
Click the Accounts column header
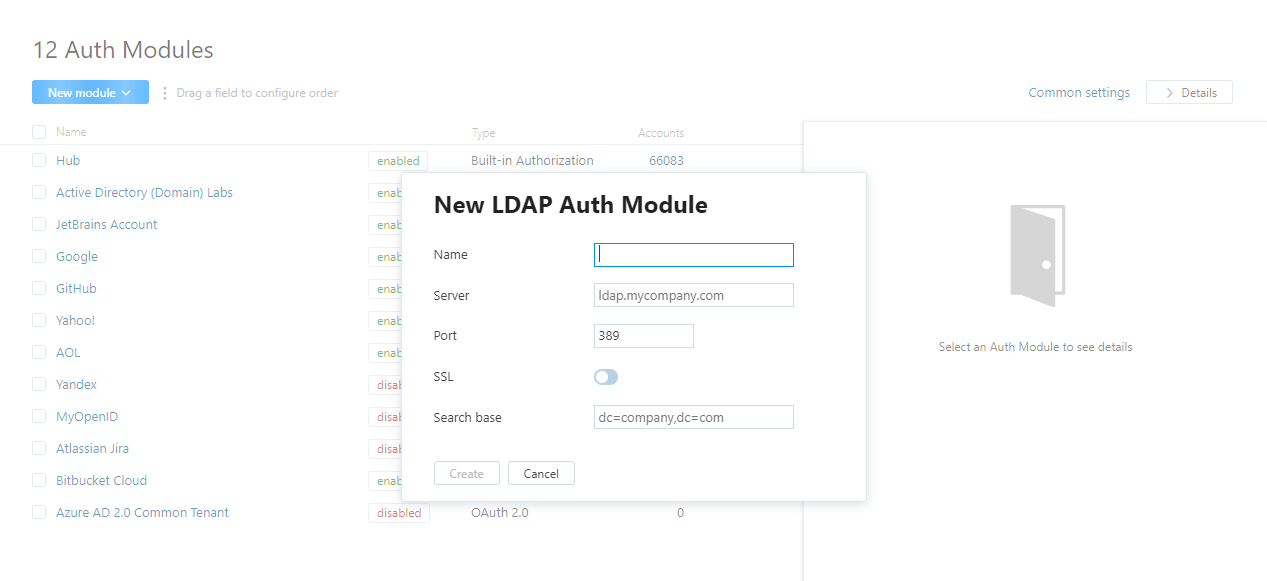coord(661,132)
